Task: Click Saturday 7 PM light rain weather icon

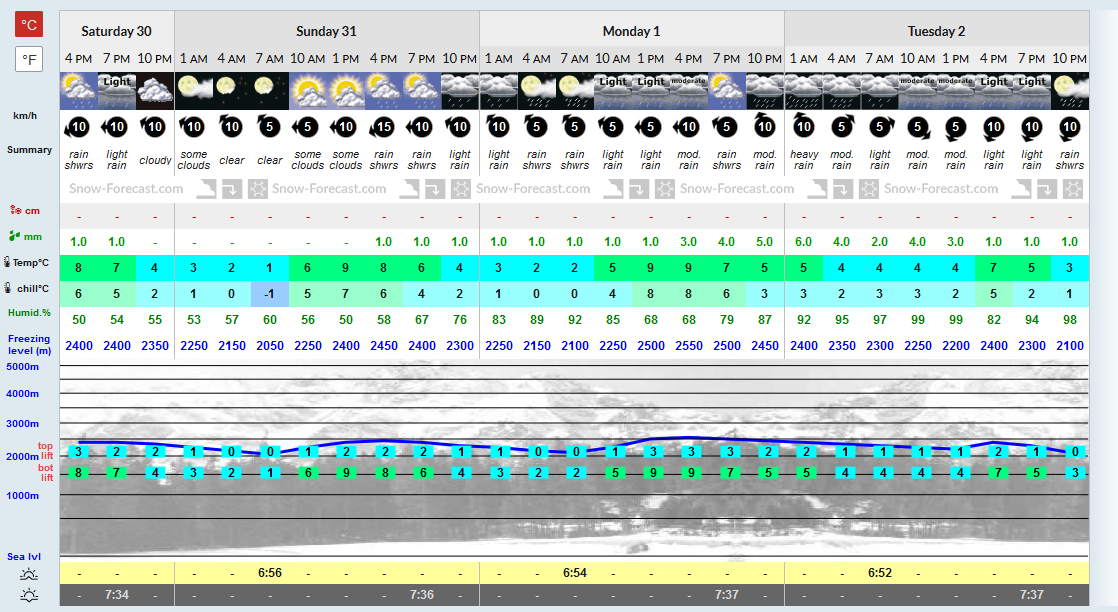Action: point(116,91)
